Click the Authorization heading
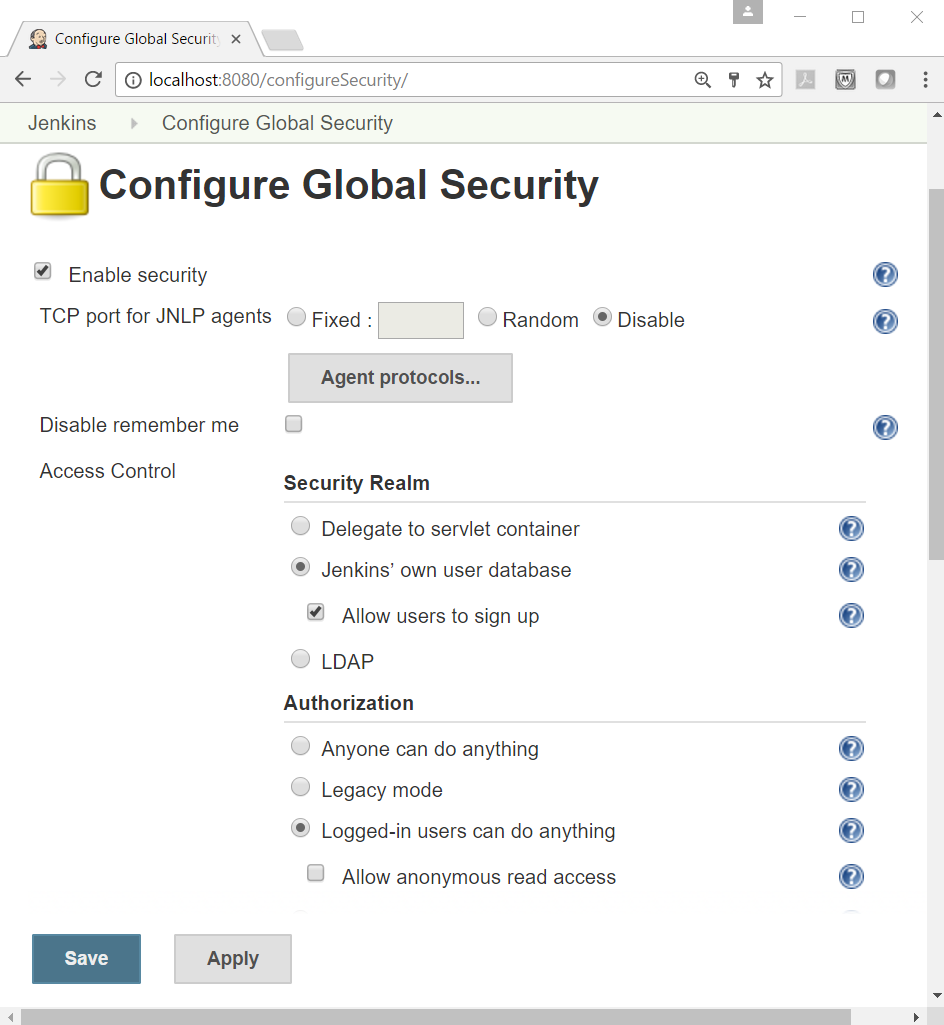Screen dimensions: 944x1025 coord(348,703)
